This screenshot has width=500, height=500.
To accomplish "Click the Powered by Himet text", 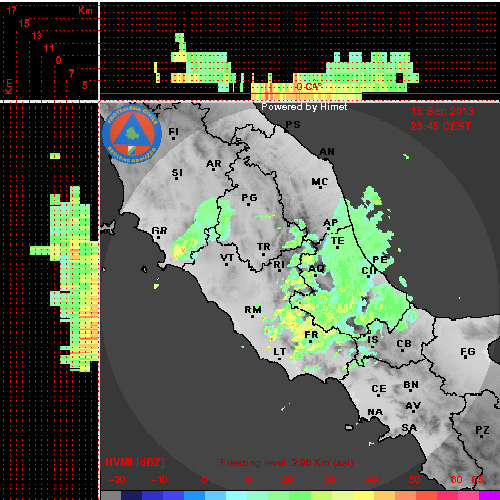I will (304, 107).
